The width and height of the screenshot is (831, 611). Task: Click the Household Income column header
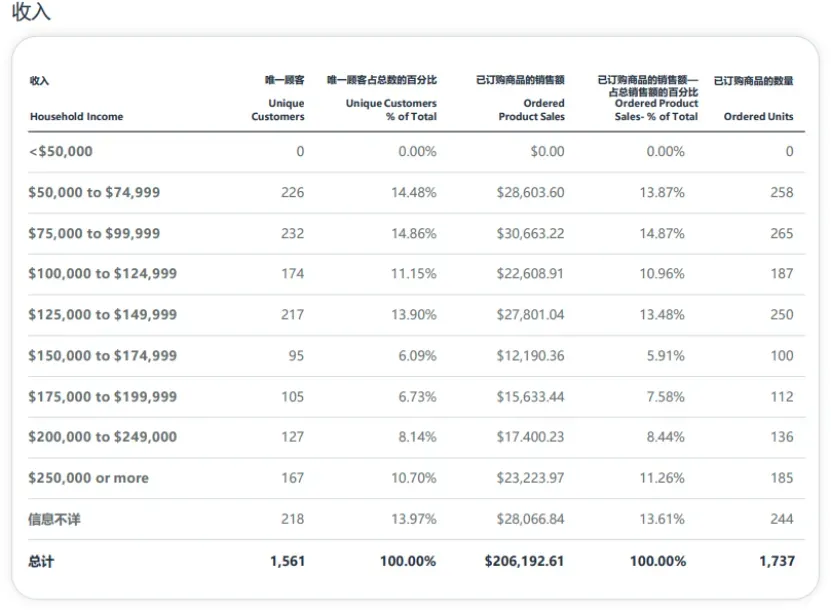[76, 117]
